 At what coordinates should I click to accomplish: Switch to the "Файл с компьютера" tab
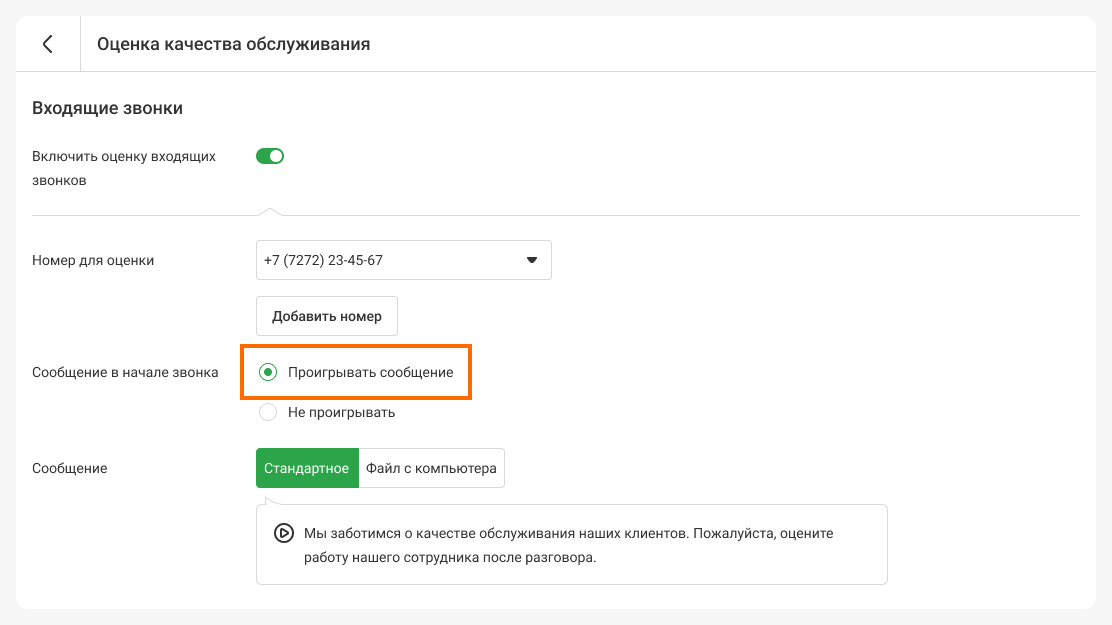pos(431,468)
